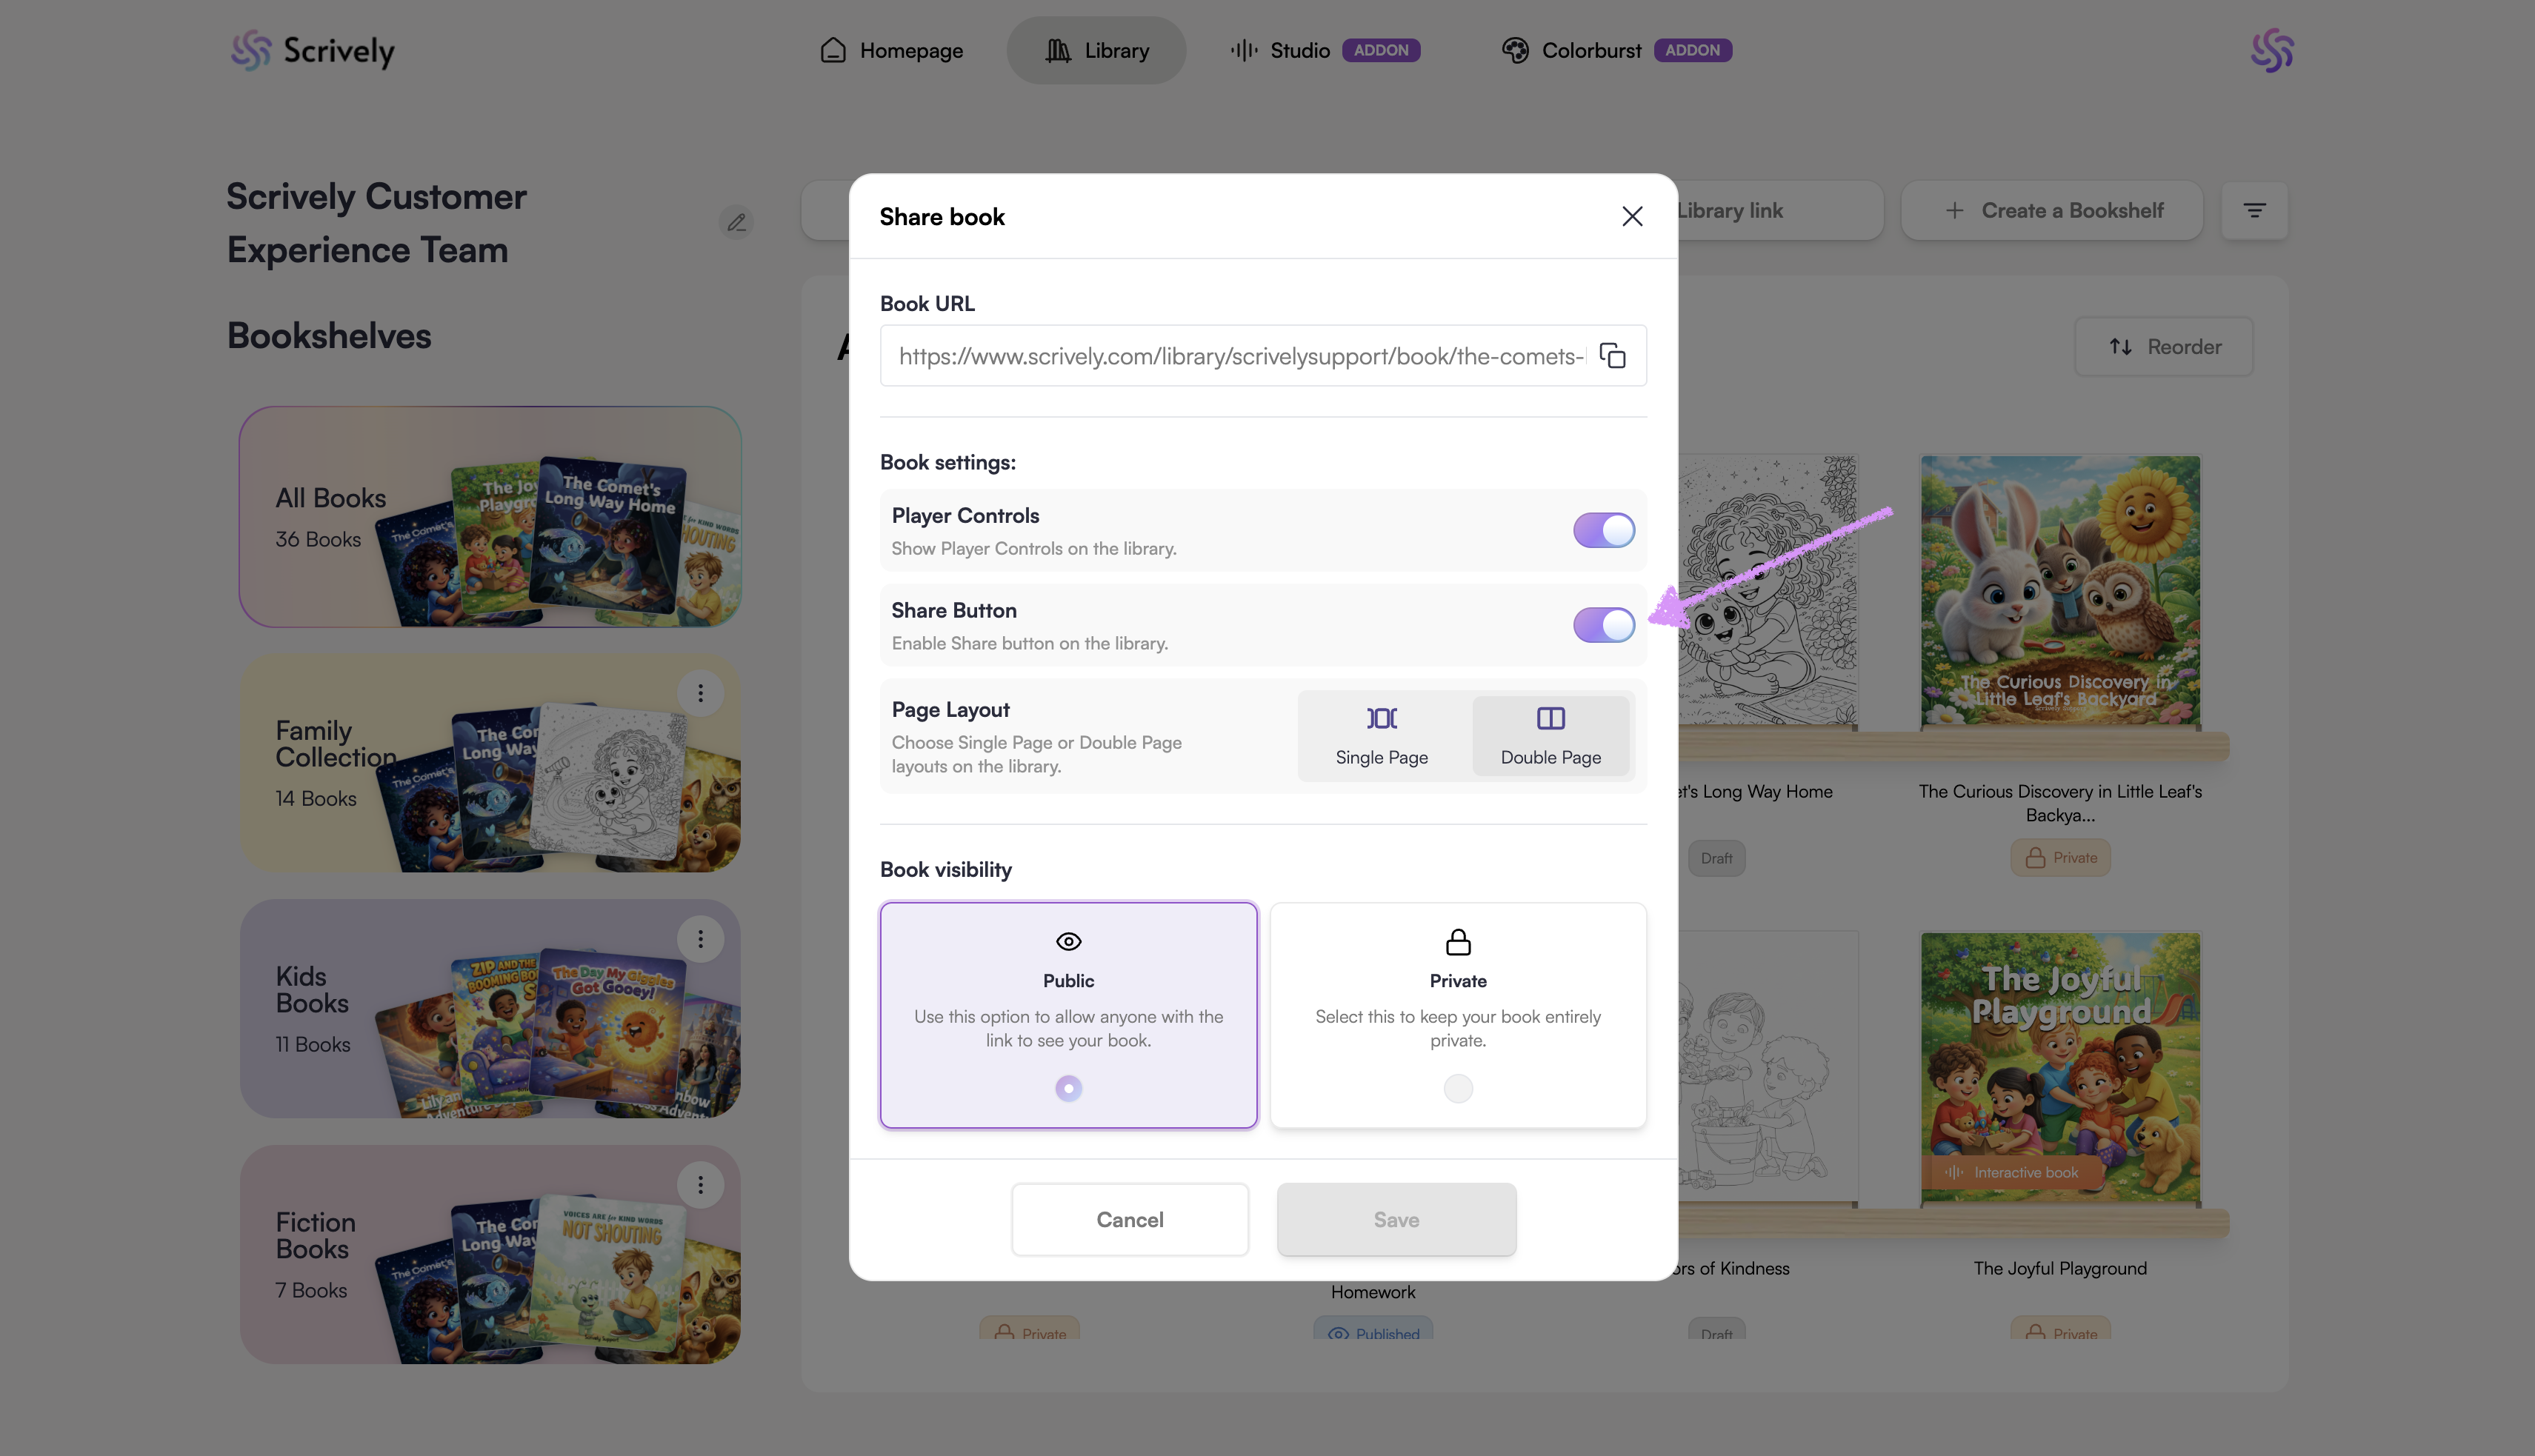The width and height of the screenshot is (2535, 1456).
Task: Toggle the Player Controls switch
Action: (x=1603, y=530)
